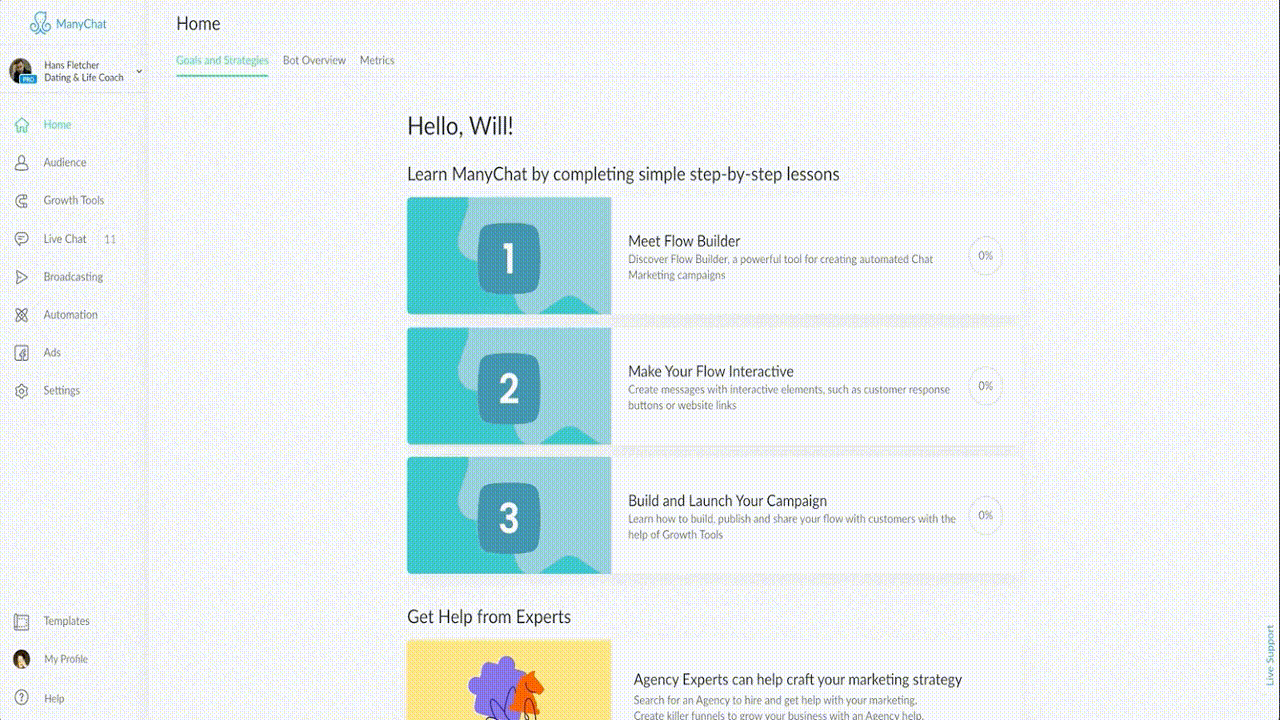Open the Live Chat menu label
The height and width of the screenshot is (720, 1280).
point(65,239)
